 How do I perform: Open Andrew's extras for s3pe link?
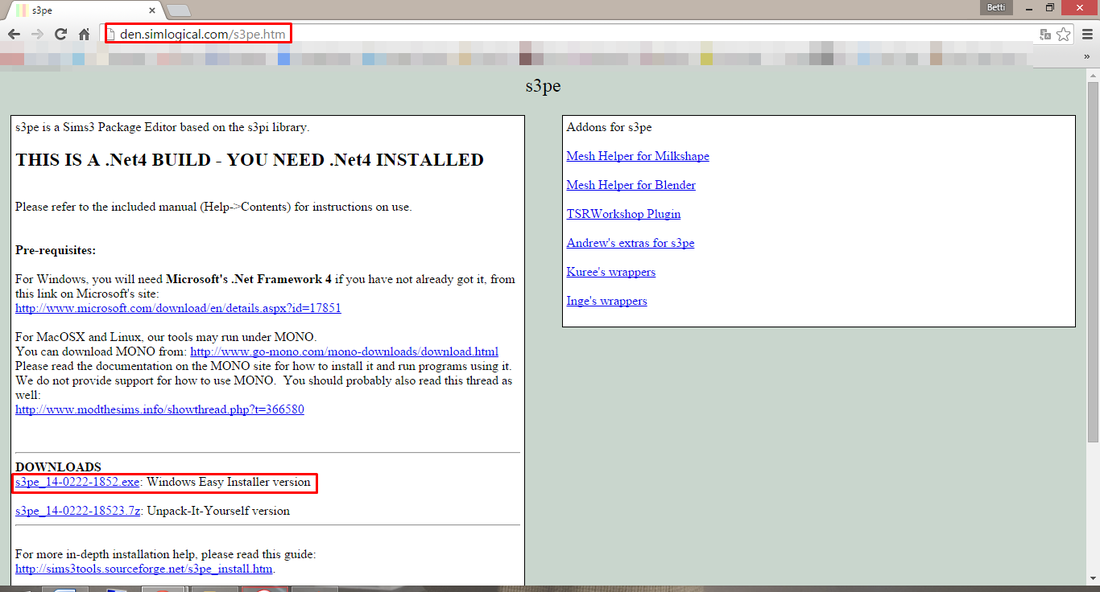(630, 243)
